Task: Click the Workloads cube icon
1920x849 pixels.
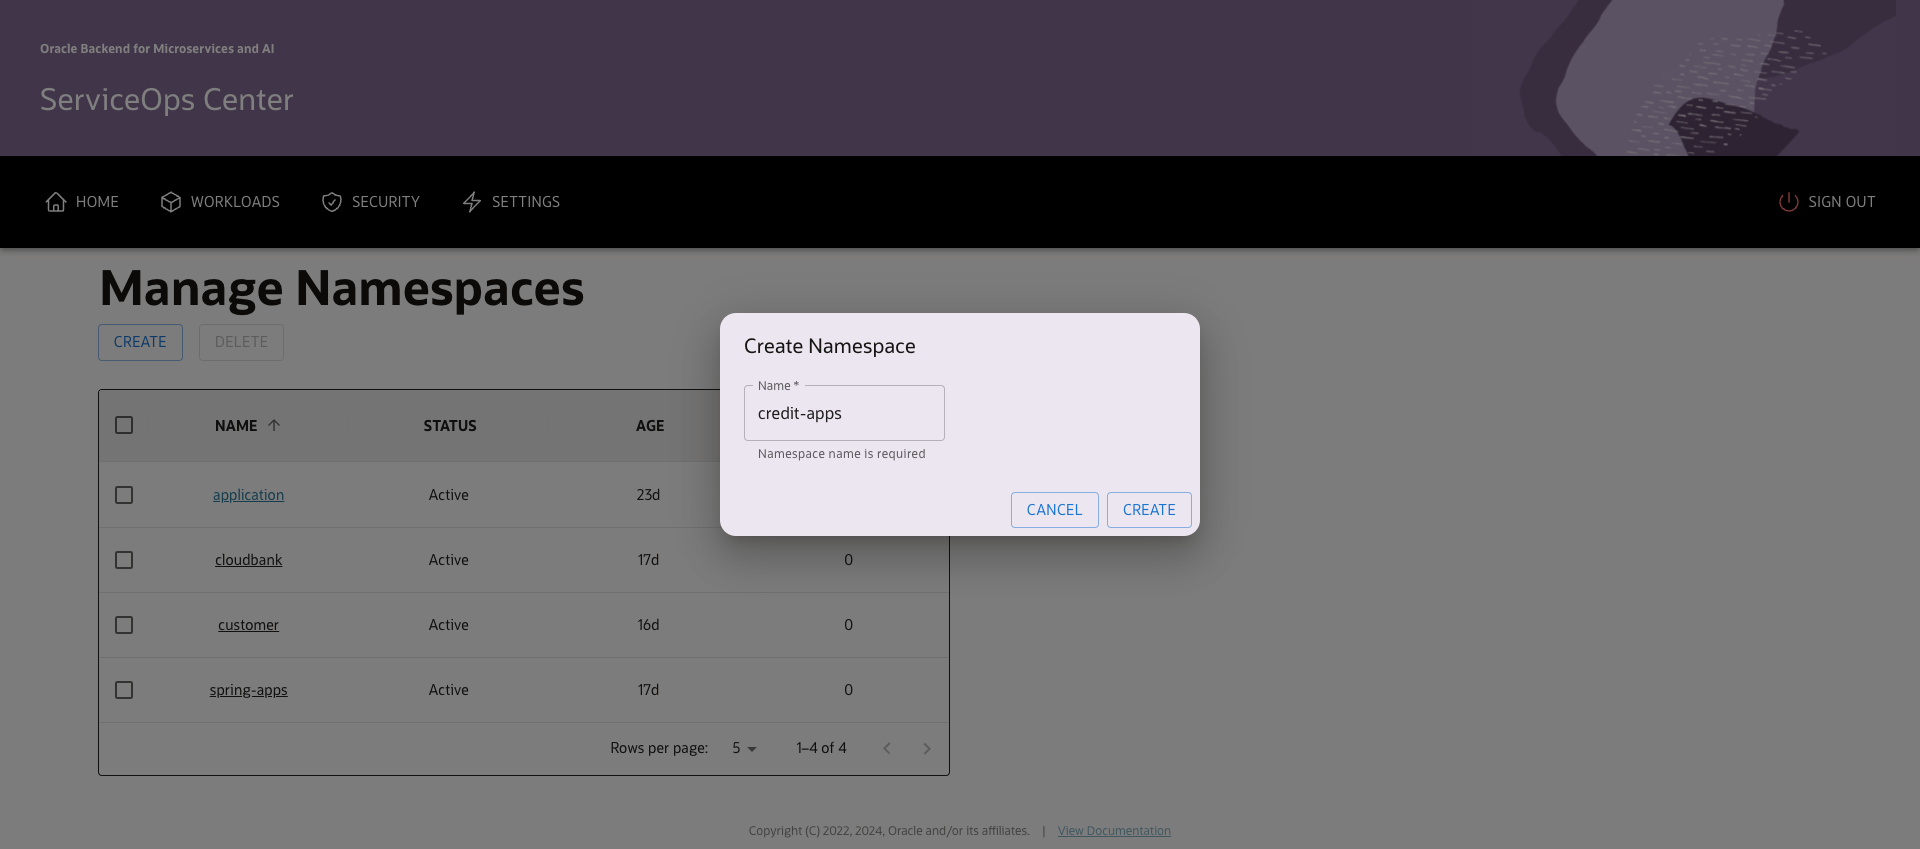Action: (x=171, y=202)
